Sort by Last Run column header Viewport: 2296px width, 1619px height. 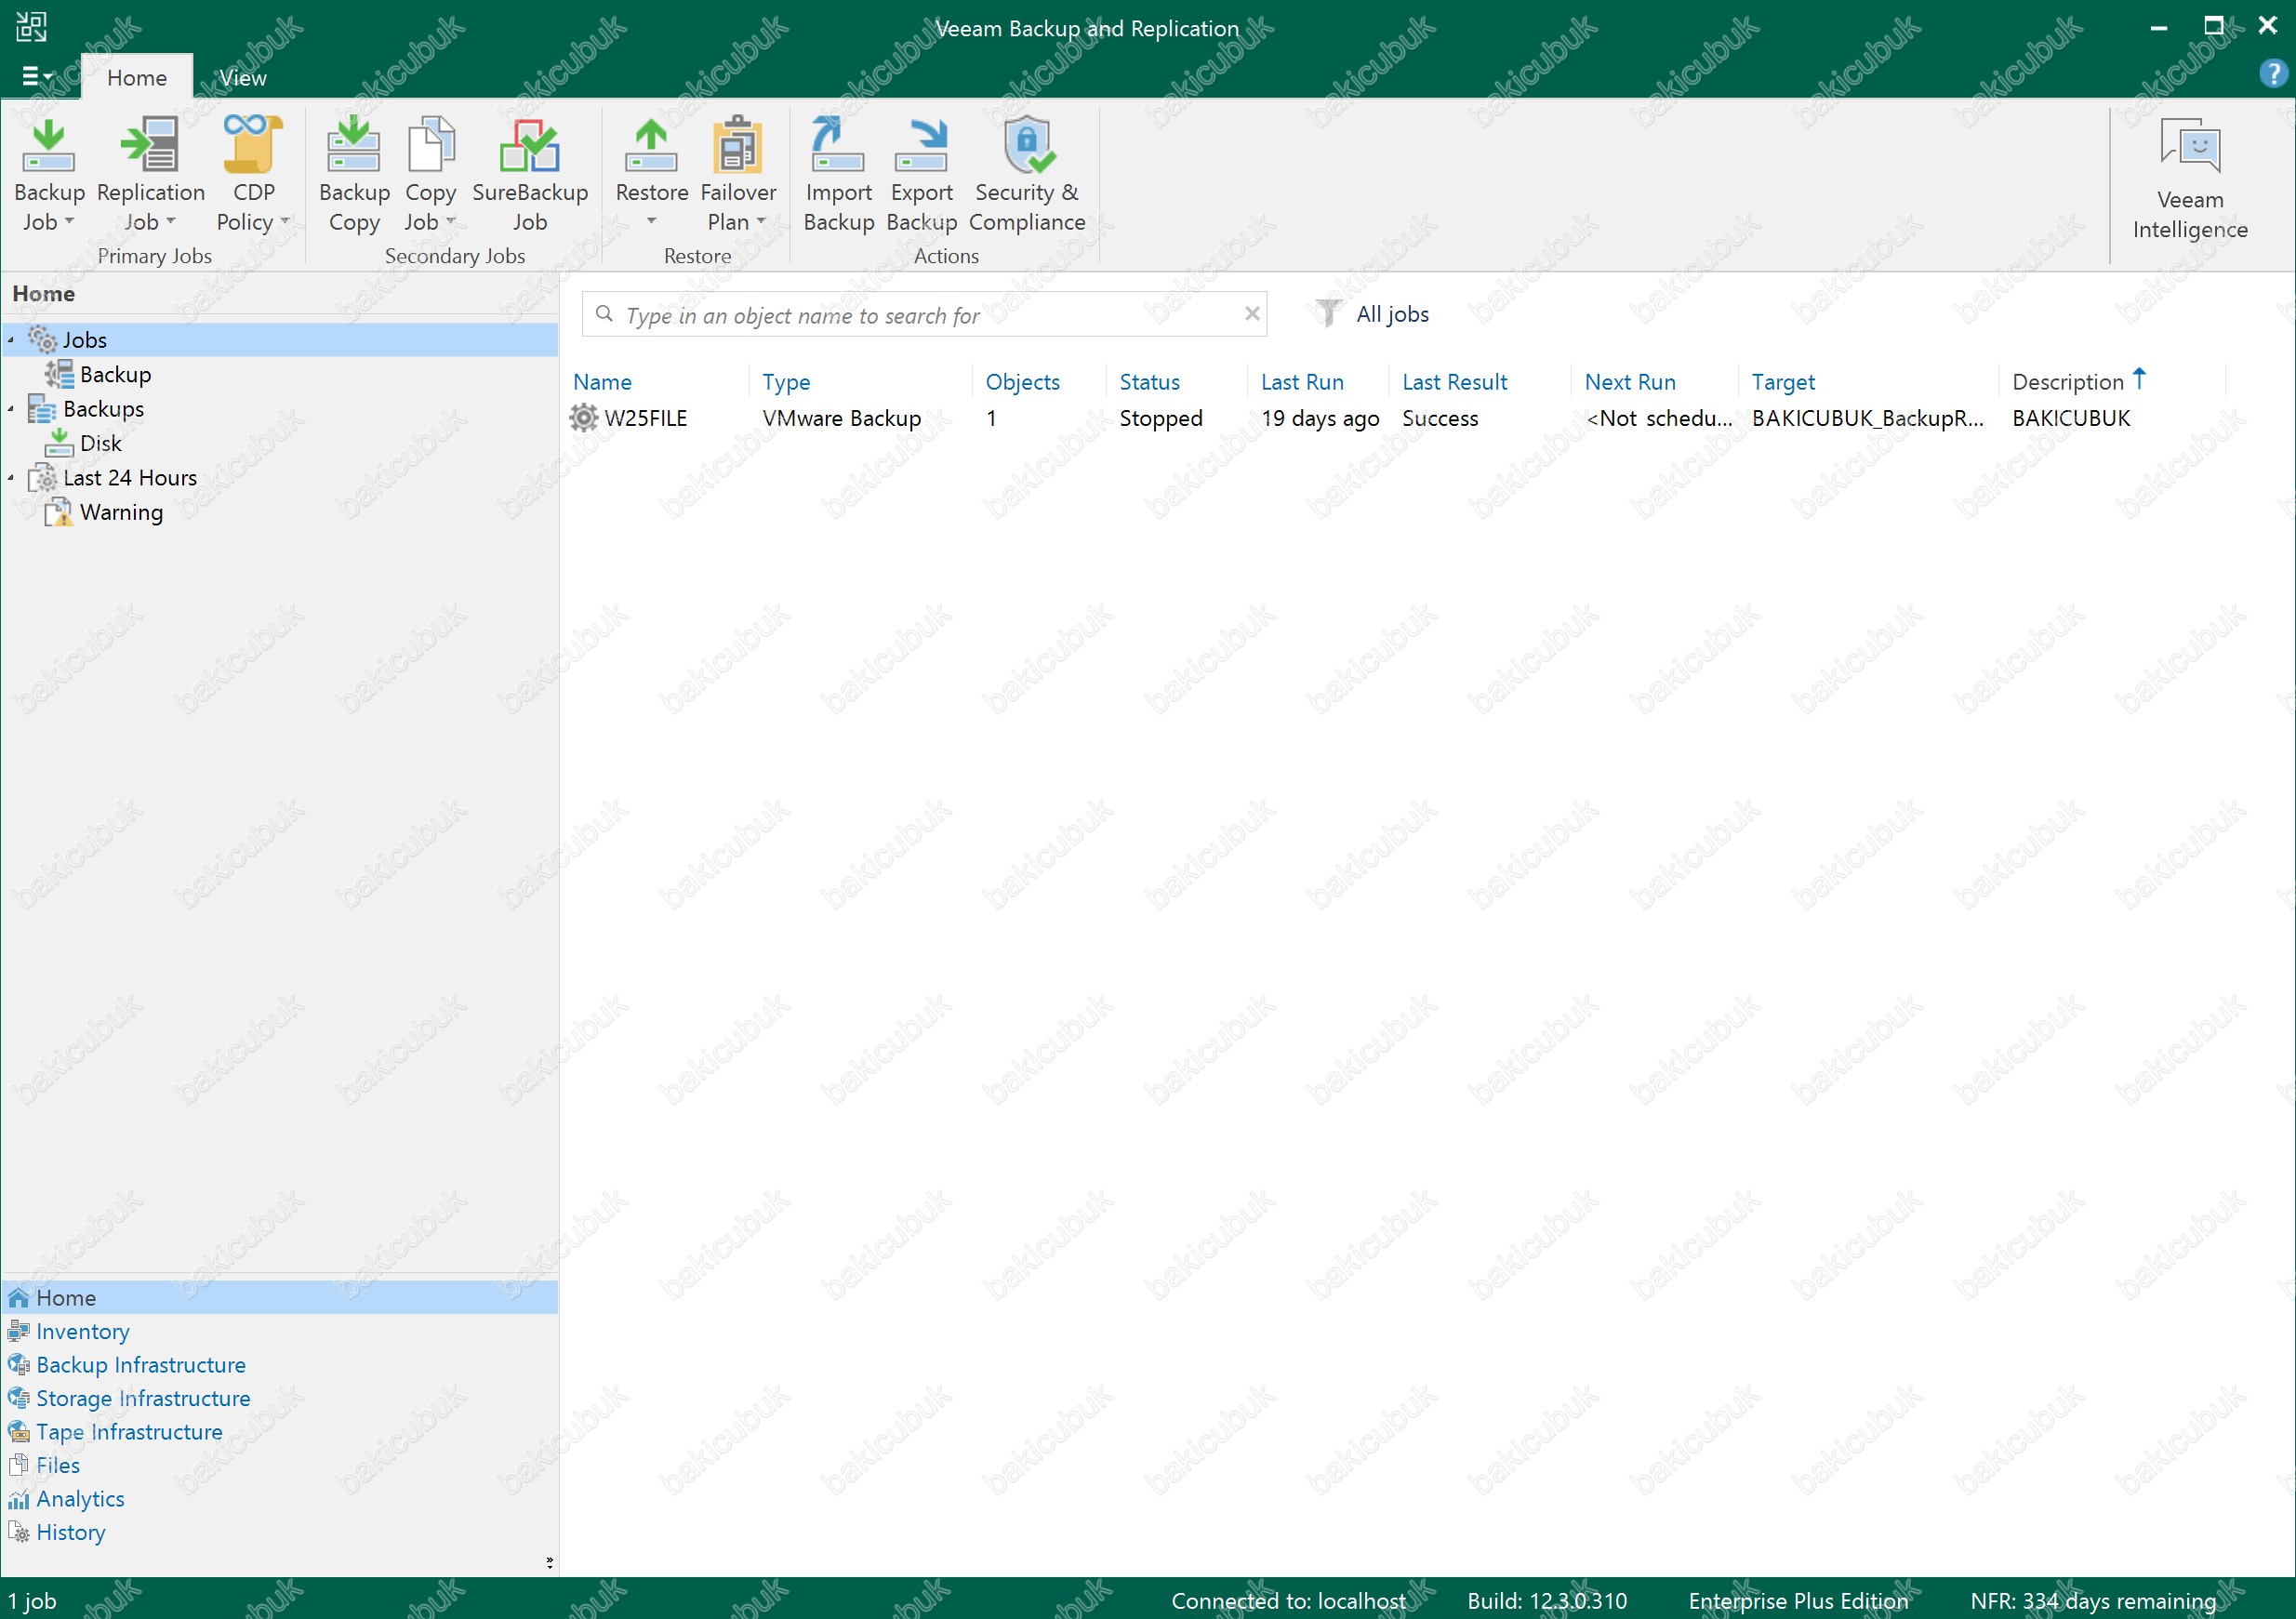point(1302,382)
